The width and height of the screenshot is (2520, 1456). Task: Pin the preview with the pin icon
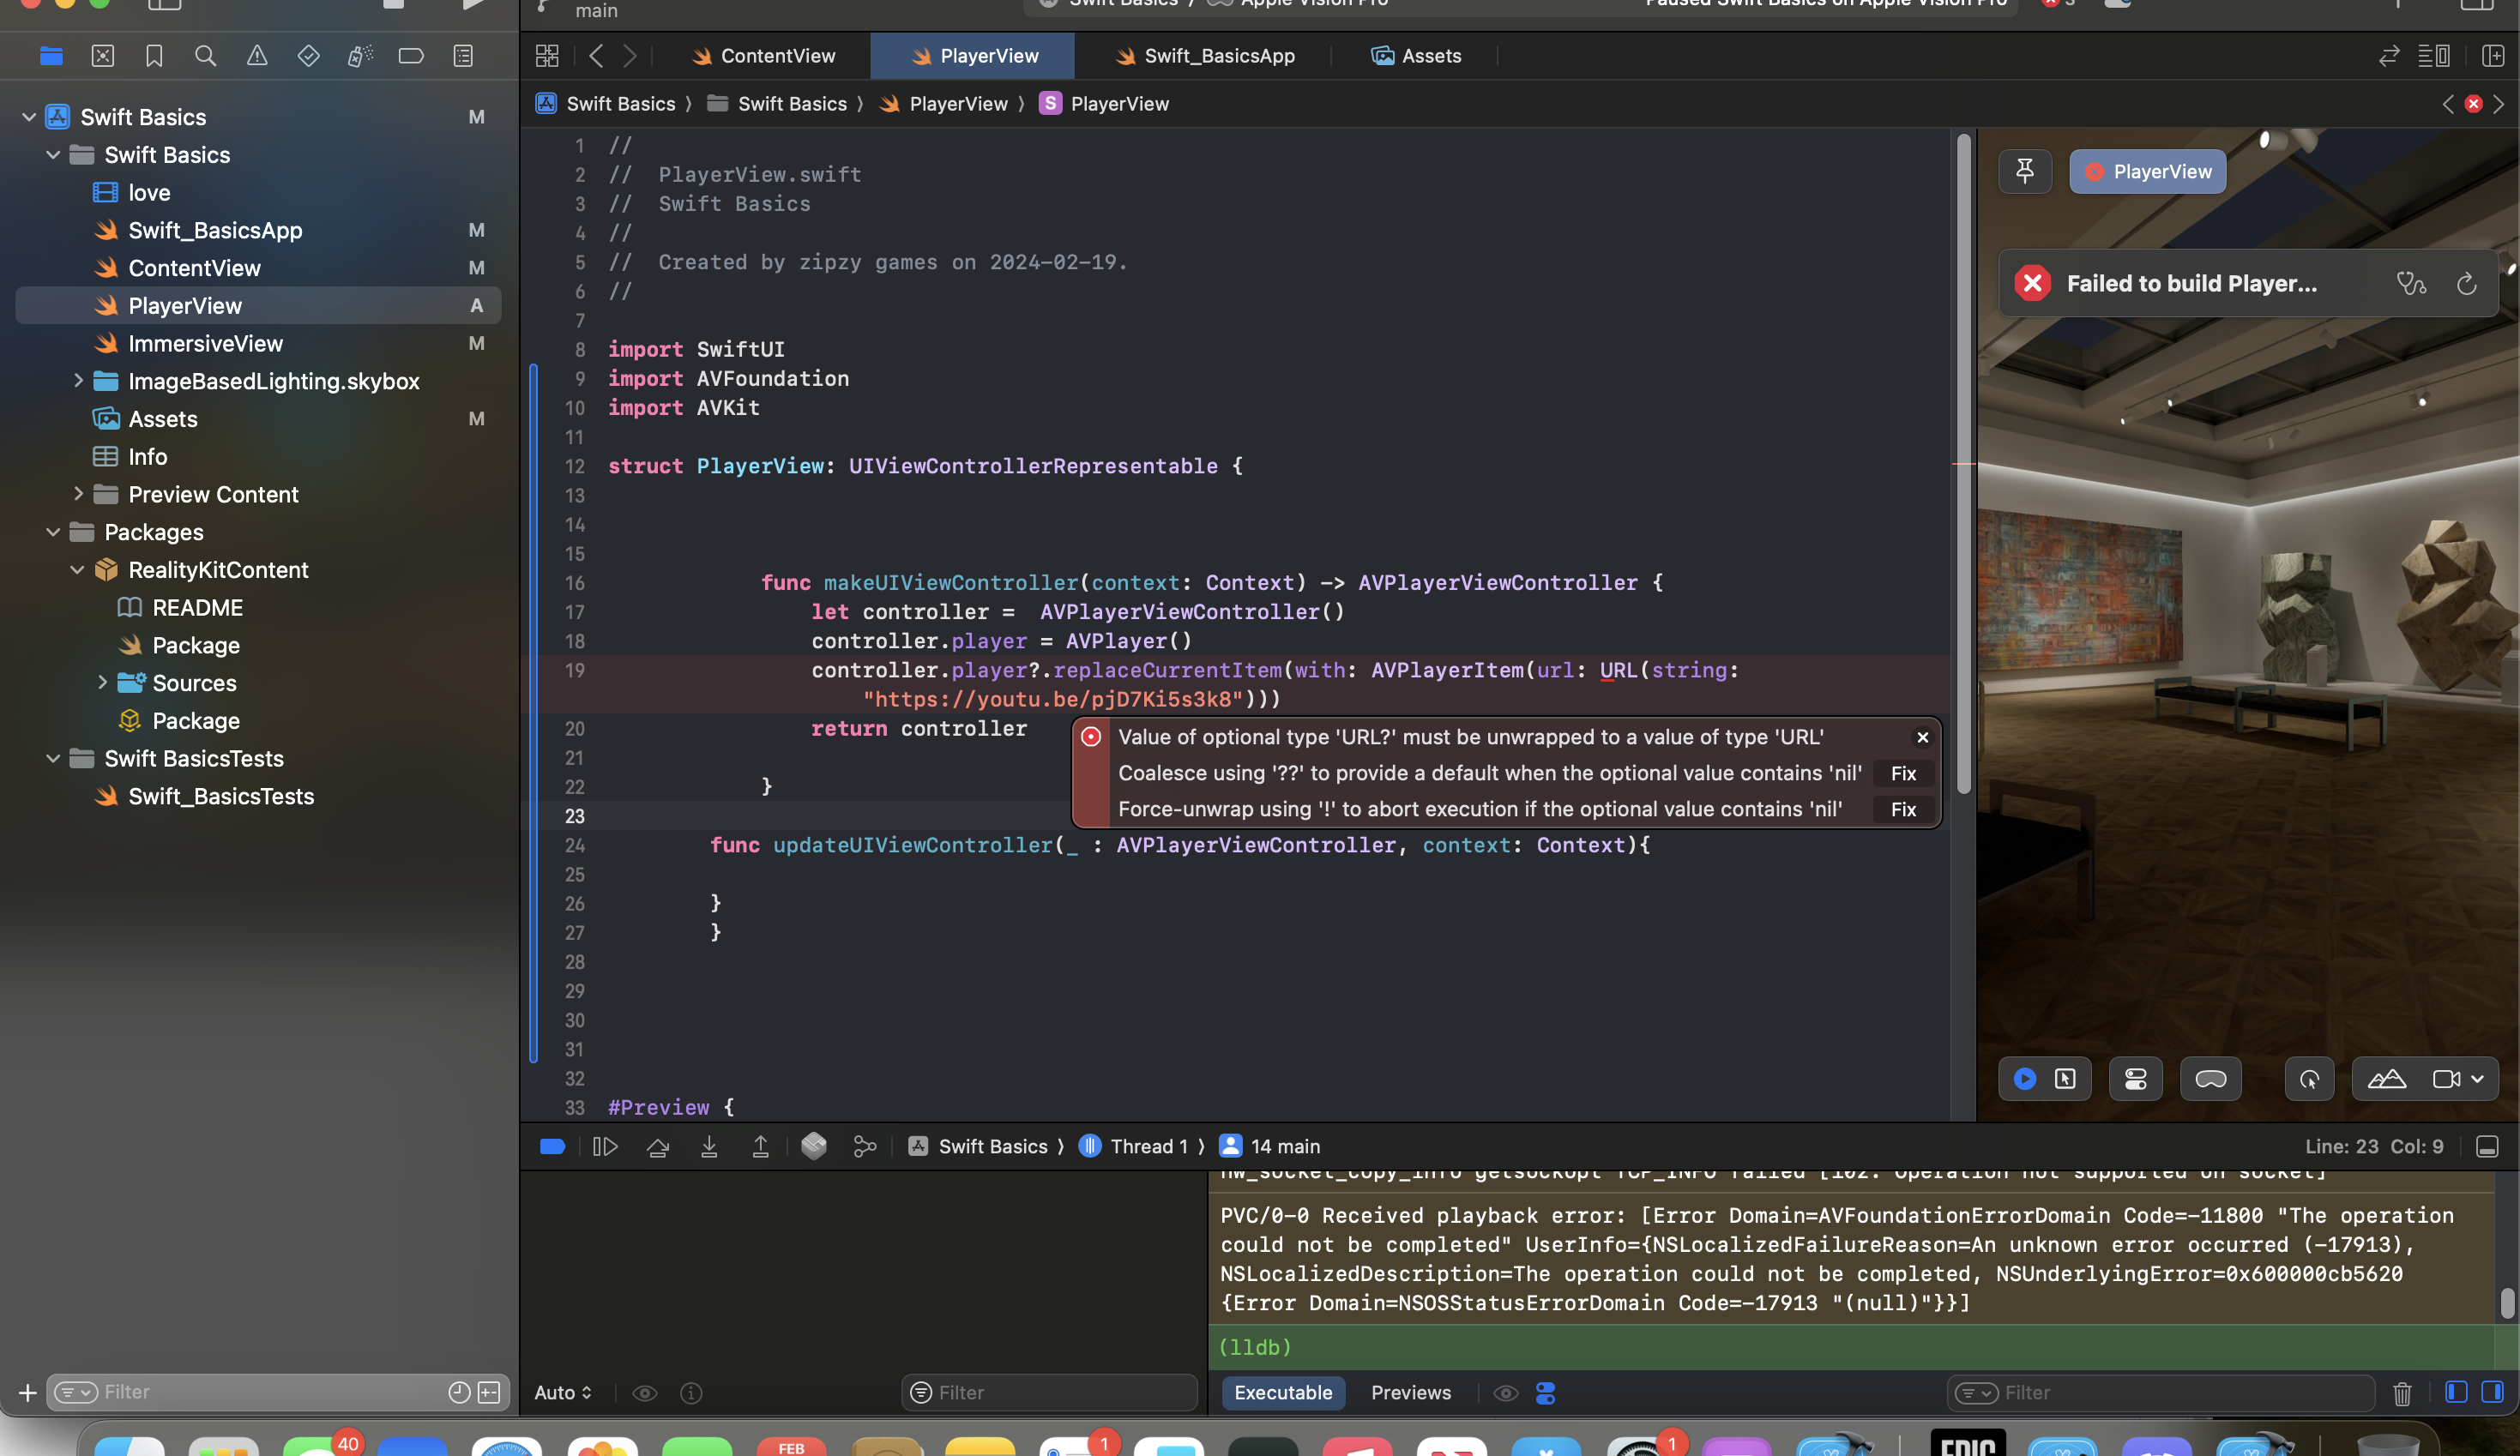tap(2025, 172)
